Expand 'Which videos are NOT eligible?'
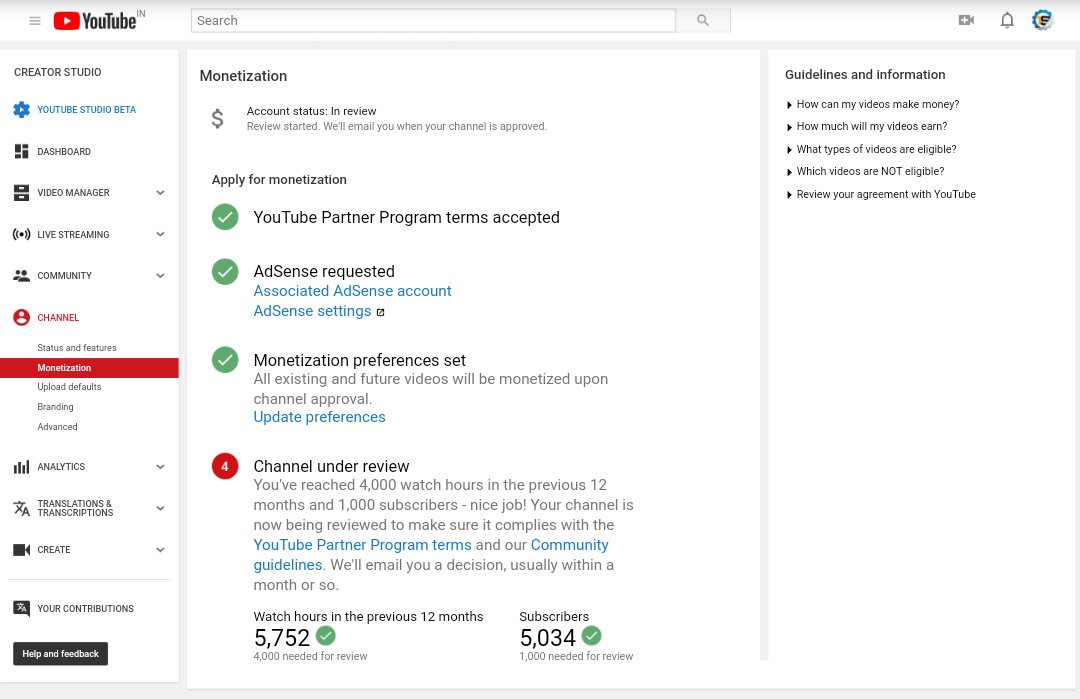The width and height of the screenshot is (1080, 699). click(865, 171)
